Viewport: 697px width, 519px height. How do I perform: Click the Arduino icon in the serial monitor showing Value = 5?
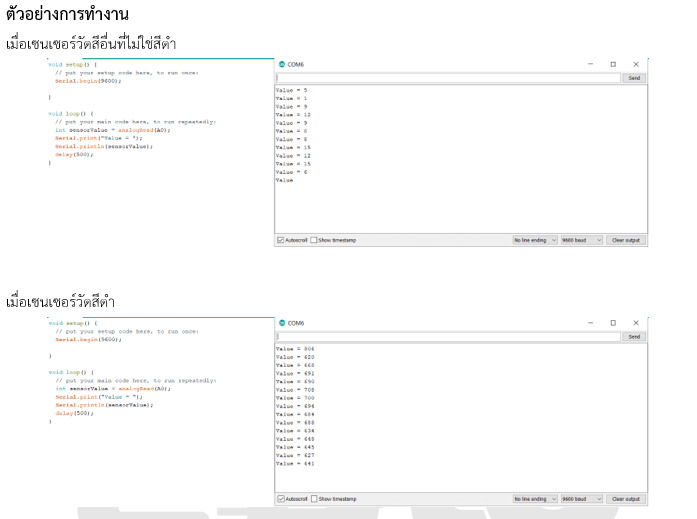(x=282, y=64)
